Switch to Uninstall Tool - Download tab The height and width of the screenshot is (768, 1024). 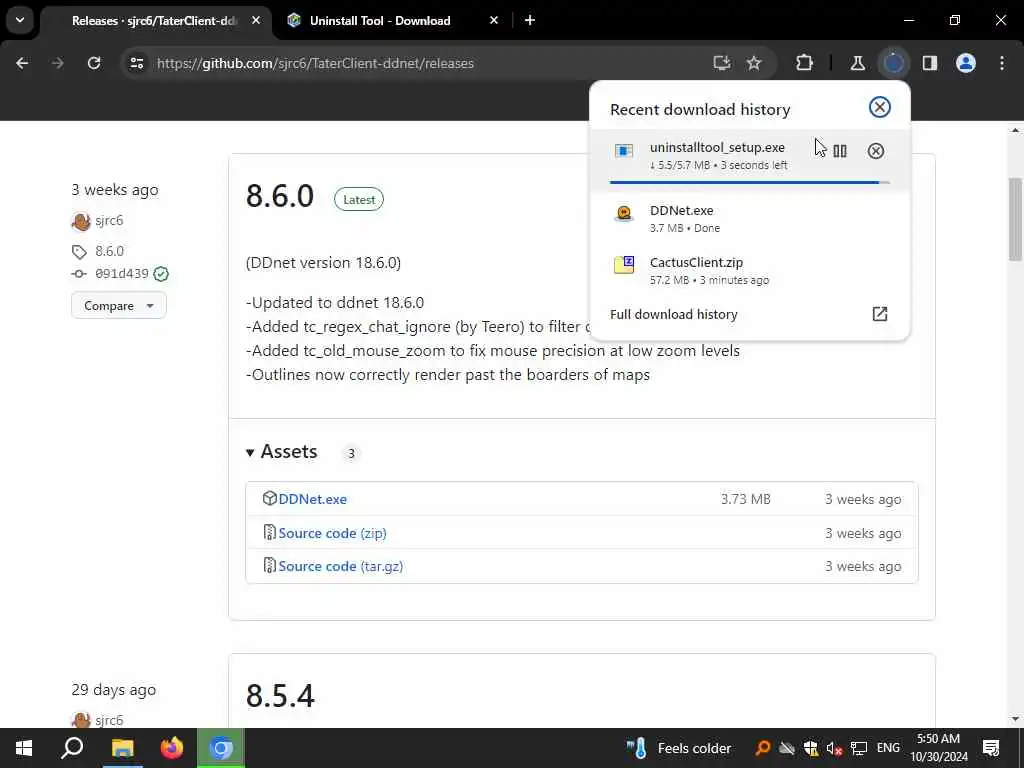pos(380,21)
